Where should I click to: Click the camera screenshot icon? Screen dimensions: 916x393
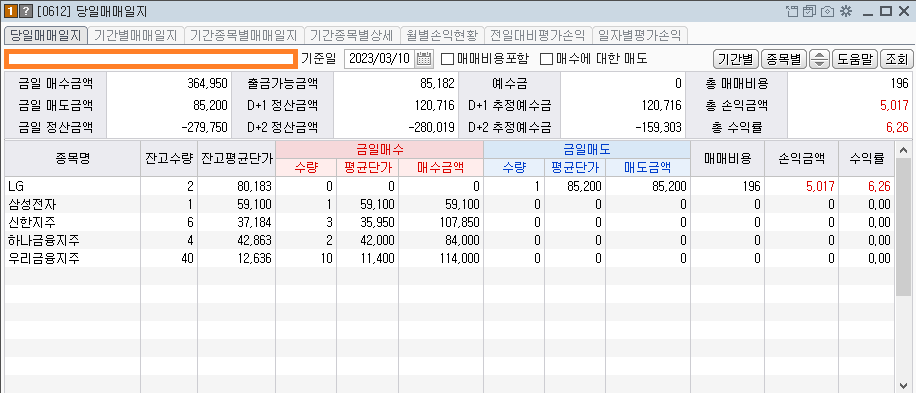[x=827, y=11]
